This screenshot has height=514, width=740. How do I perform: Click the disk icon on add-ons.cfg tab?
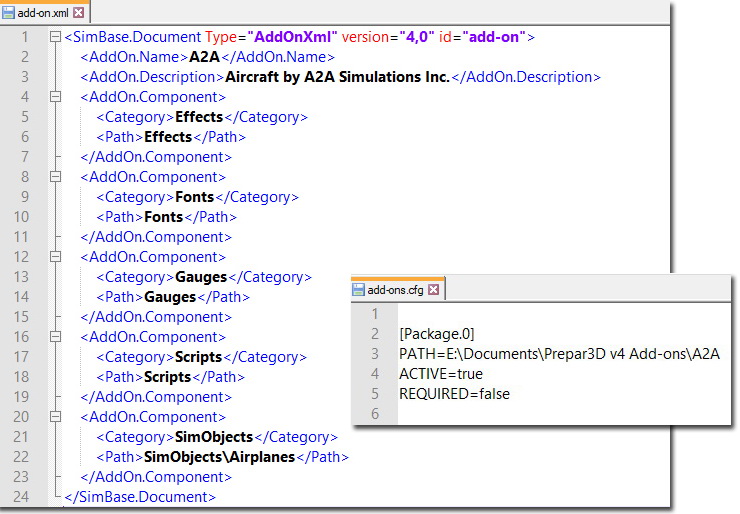click(x=358, y=290)
